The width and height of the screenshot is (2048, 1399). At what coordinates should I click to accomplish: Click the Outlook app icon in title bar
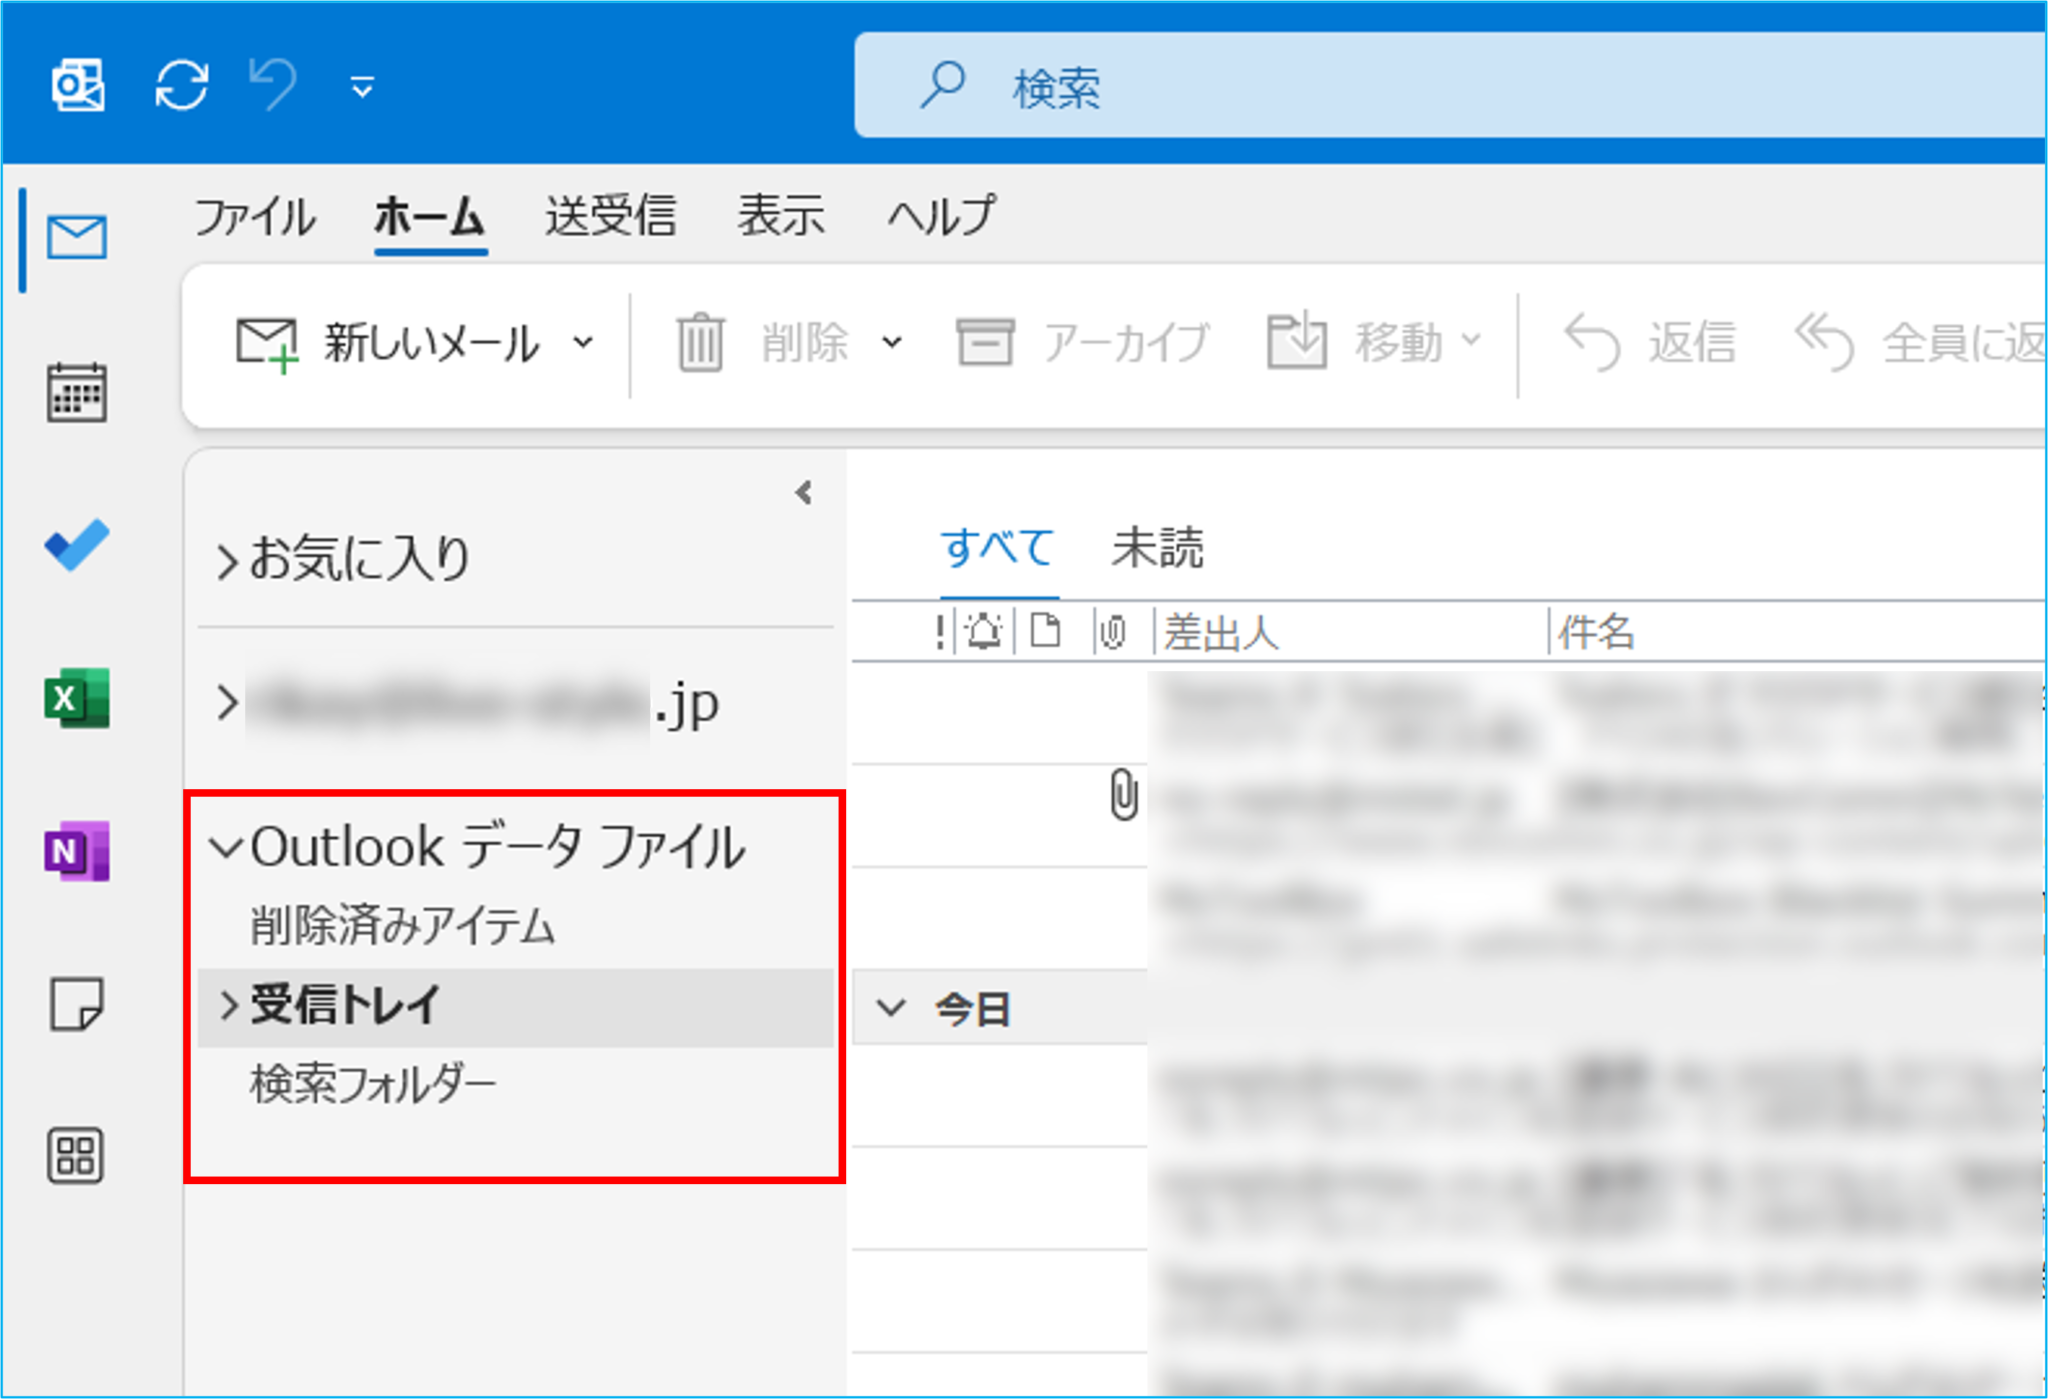(78, 84)
